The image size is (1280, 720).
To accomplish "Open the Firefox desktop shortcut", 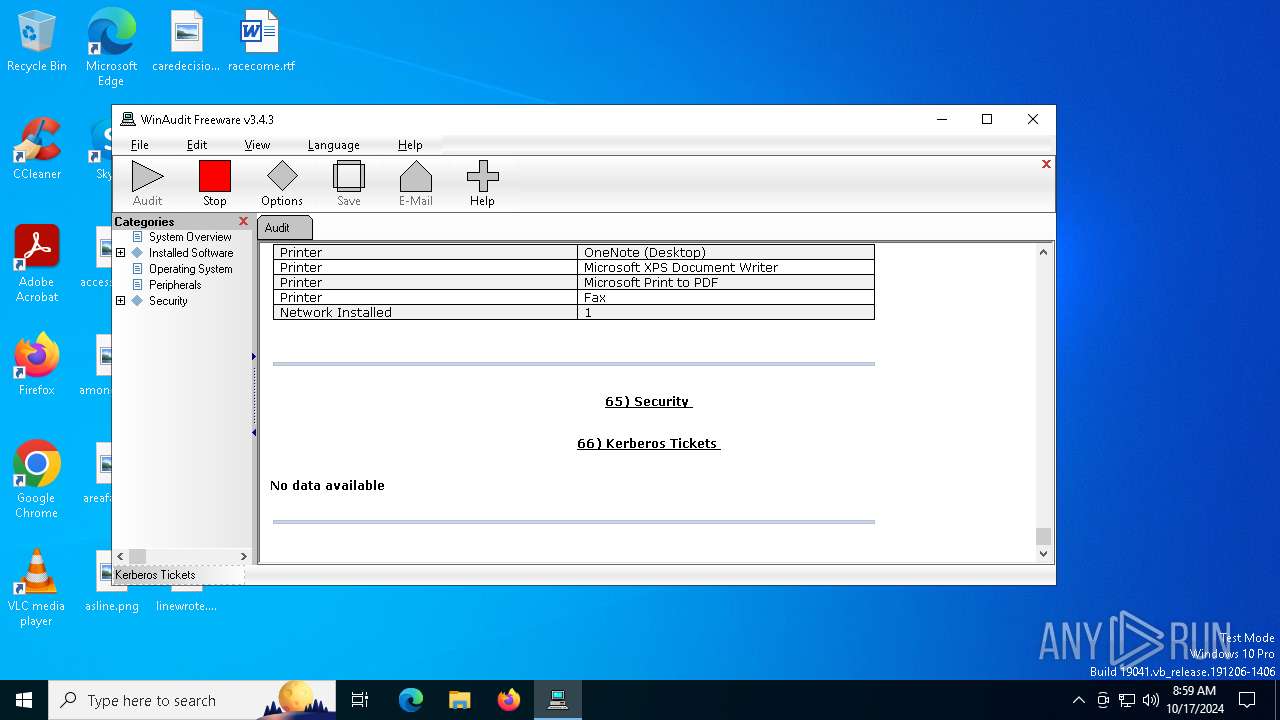I will pyautogui.click(x=37, y=365).
